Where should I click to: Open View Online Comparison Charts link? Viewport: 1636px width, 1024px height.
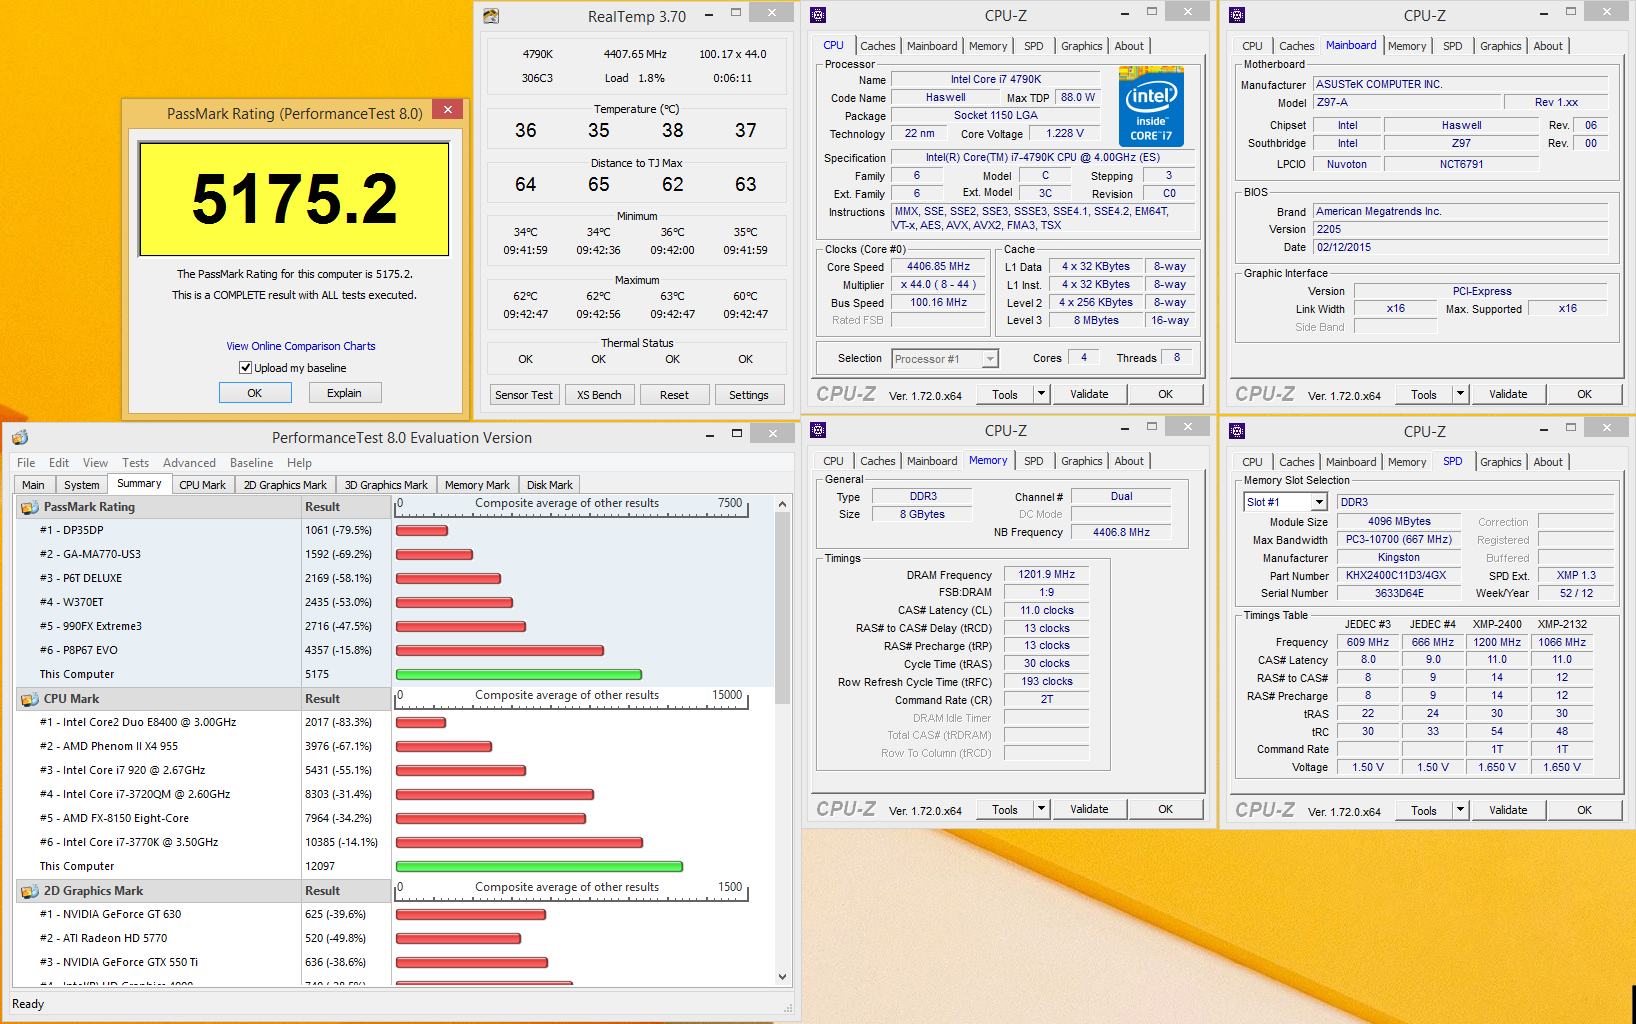click(x=301, y=346)
